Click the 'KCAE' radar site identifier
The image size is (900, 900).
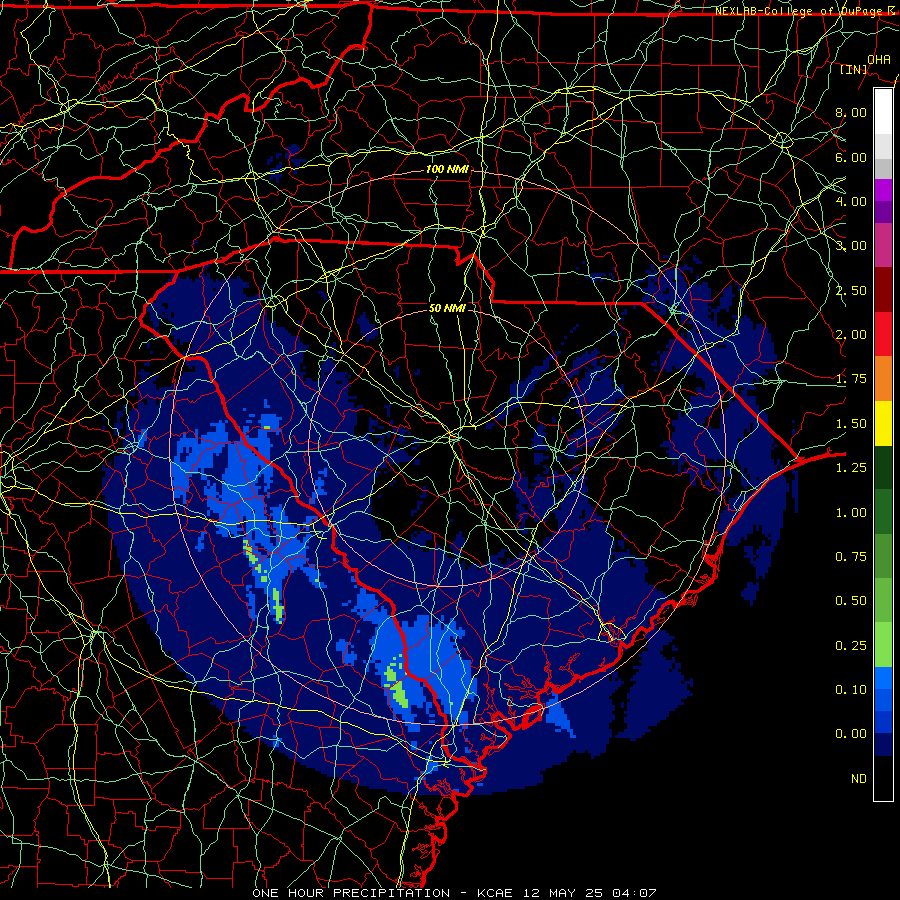click(x=495, y=893)
